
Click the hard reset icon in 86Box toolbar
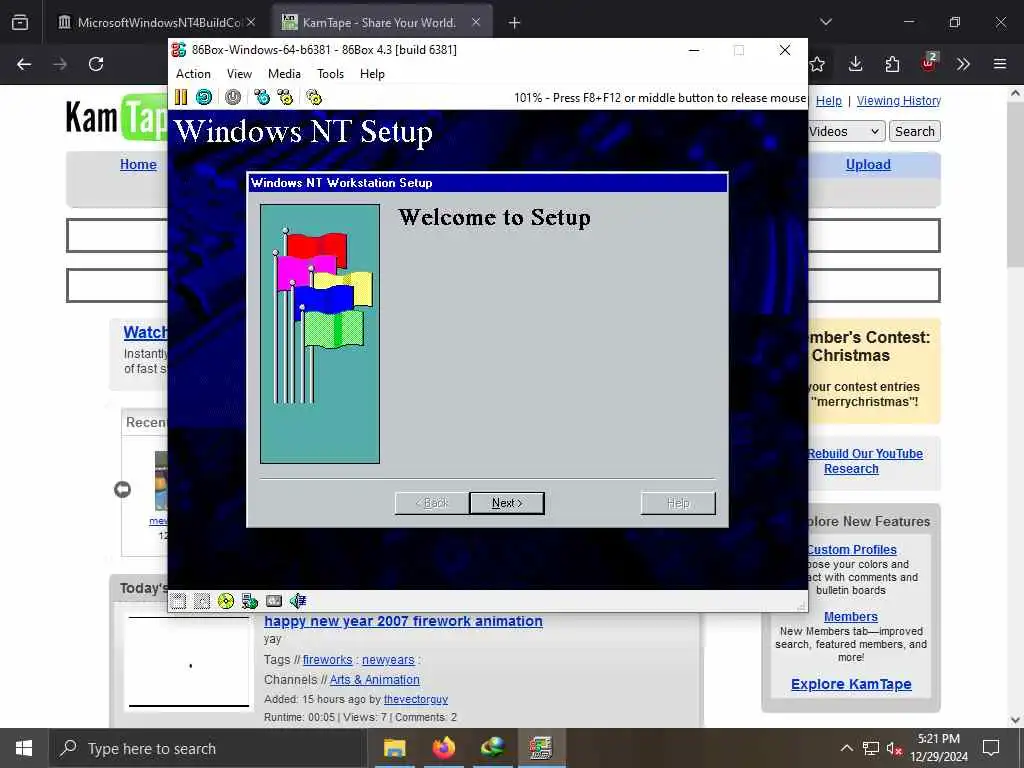point(204,97)
